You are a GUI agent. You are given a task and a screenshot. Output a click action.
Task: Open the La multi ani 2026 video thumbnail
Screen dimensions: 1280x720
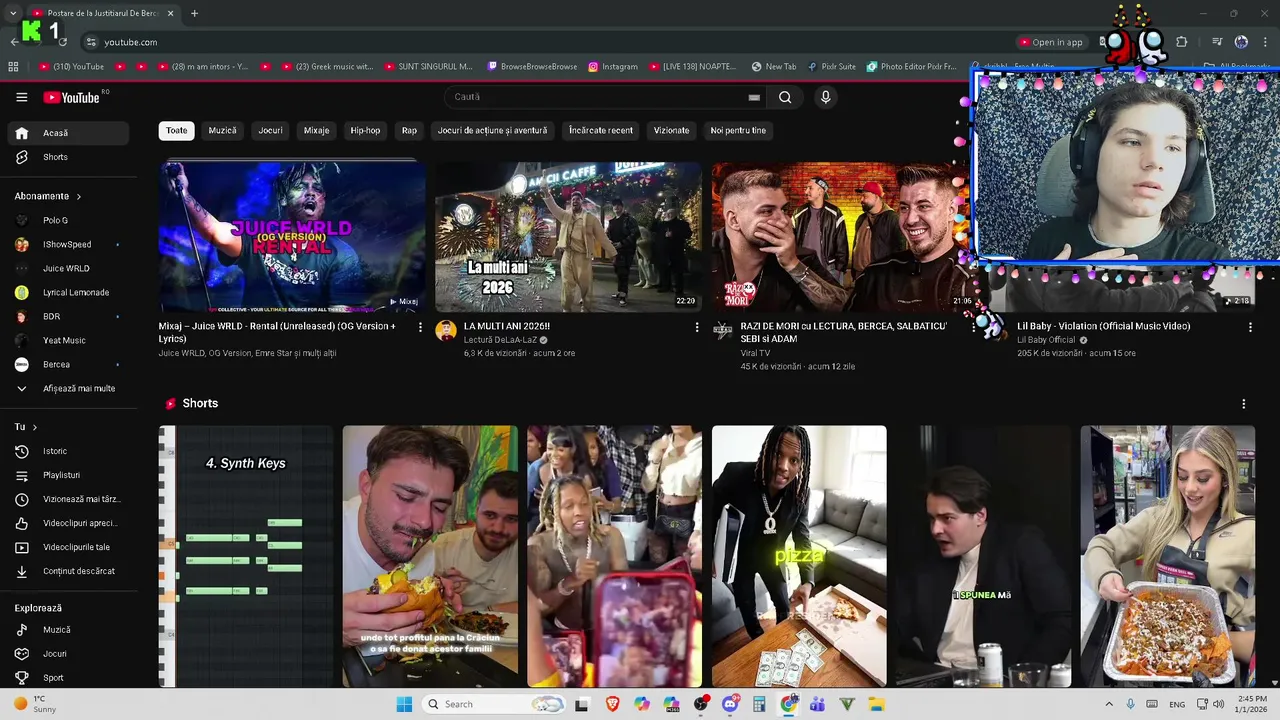point(568,237)
